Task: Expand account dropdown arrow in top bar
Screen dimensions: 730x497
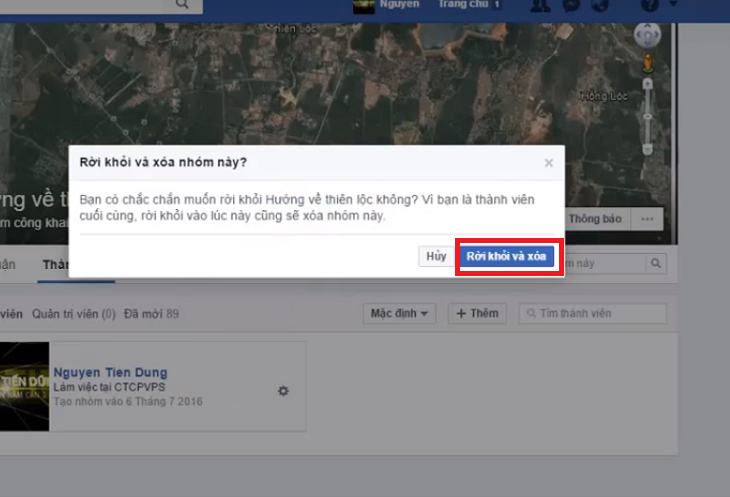Action: (673, 4)
